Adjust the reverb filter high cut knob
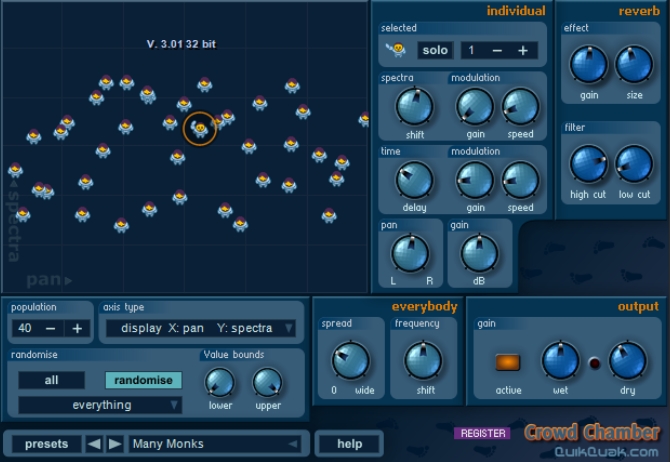 point(589,164)
